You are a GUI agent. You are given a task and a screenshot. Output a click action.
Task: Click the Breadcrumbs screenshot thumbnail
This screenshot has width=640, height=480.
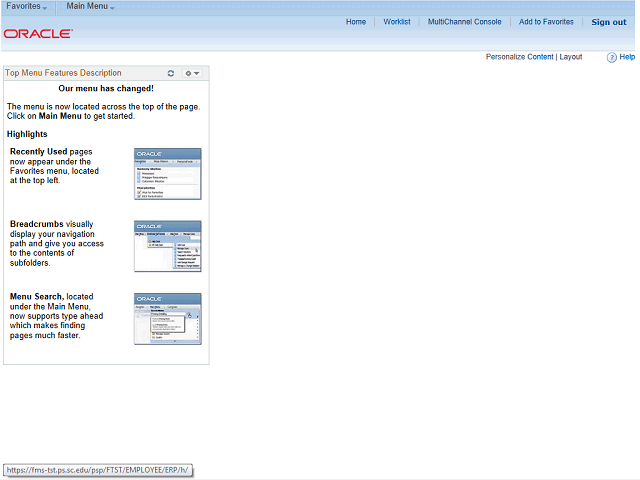point(167,246)
